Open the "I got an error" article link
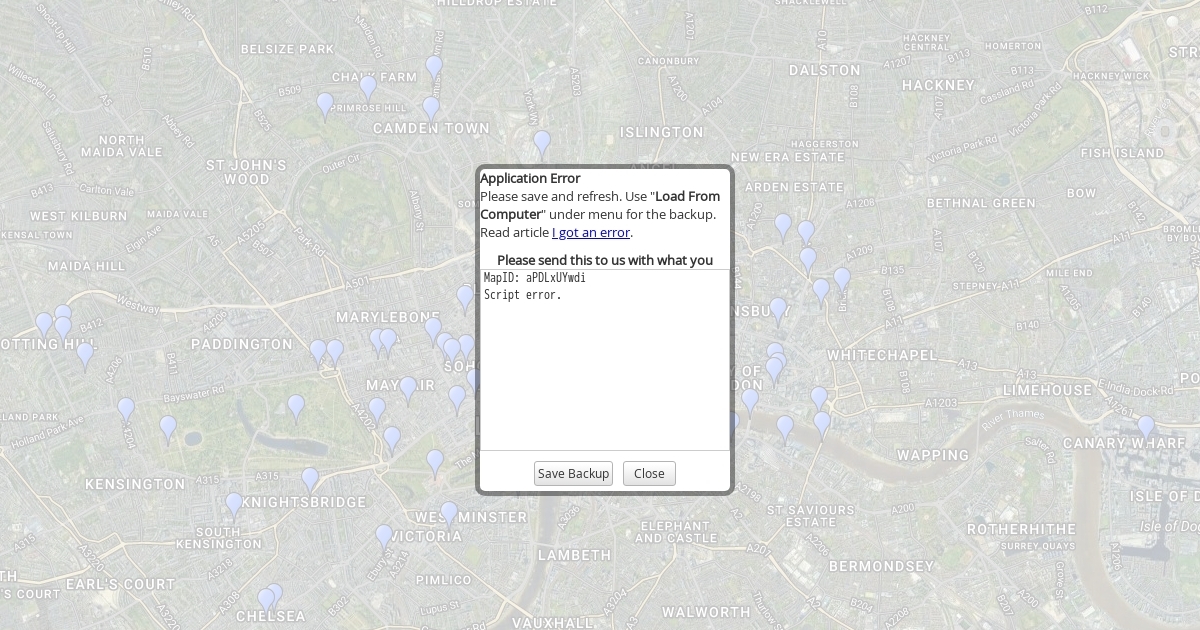This screenshot has height=630, width=1200. [591, 232]
